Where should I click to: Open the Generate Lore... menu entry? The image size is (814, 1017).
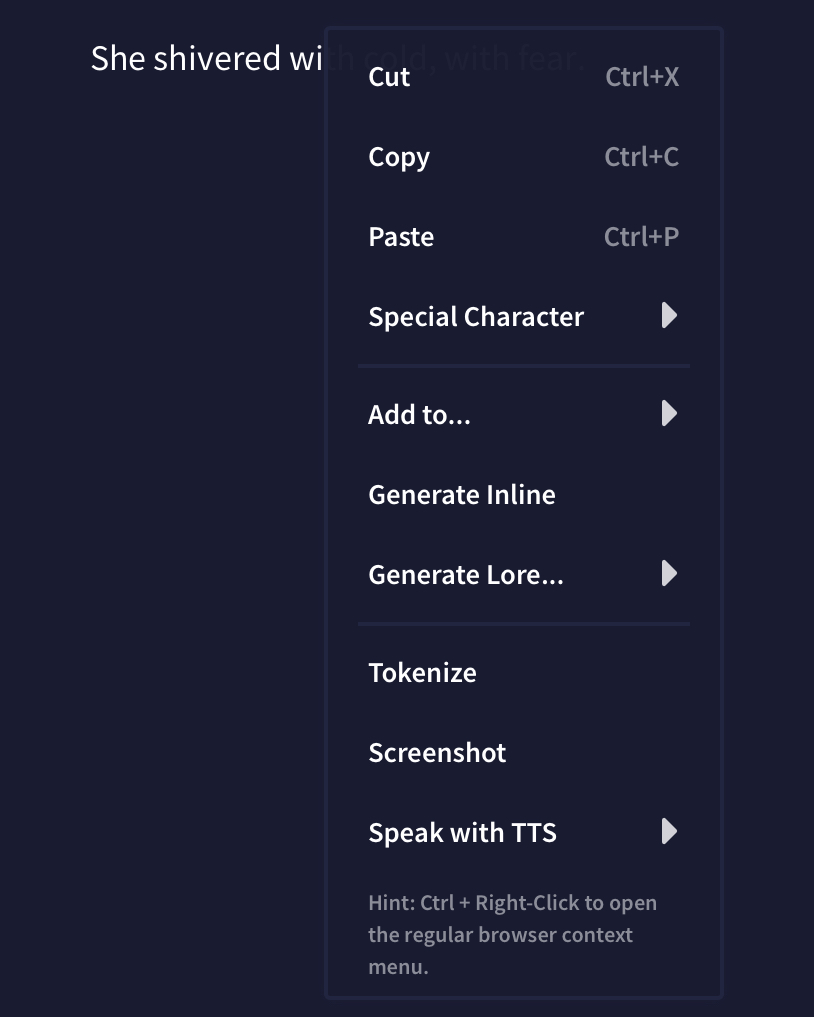466,575
